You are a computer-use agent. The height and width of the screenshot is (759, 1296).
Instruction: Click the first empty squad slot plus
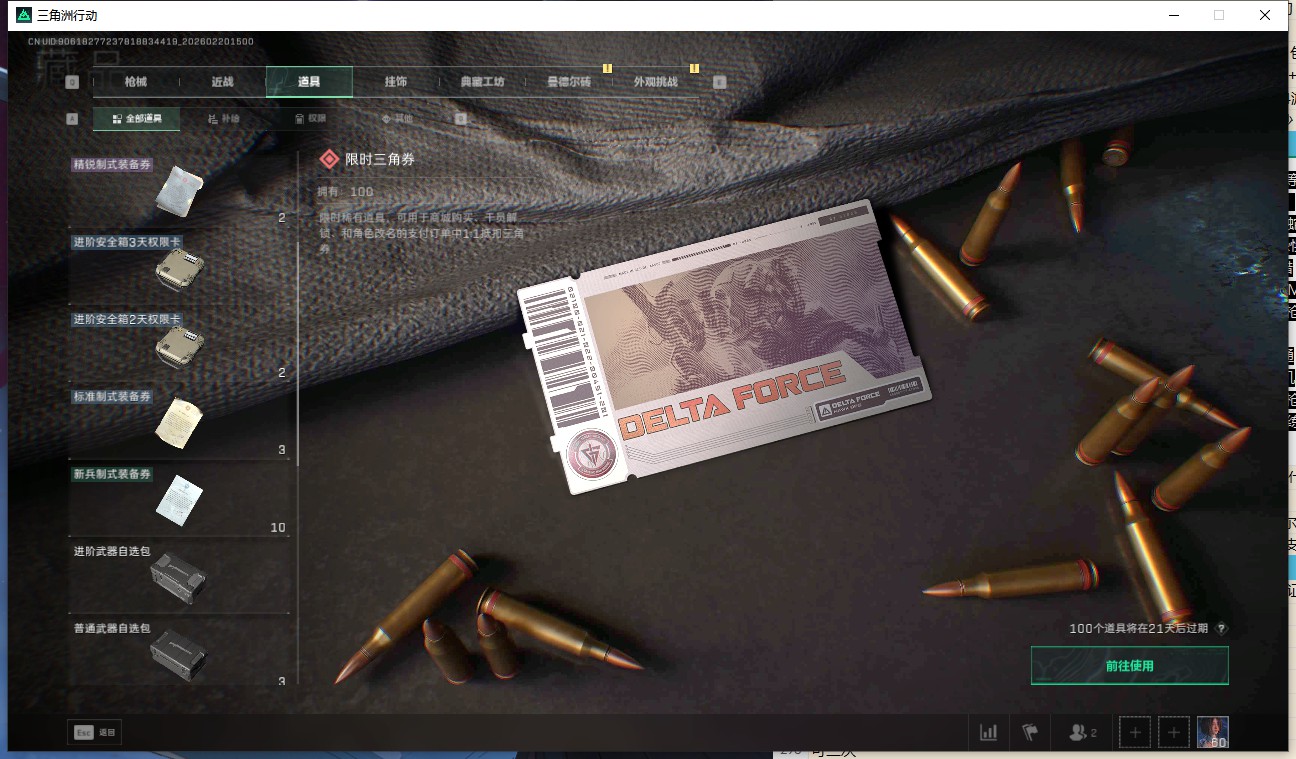point(1135,732)
